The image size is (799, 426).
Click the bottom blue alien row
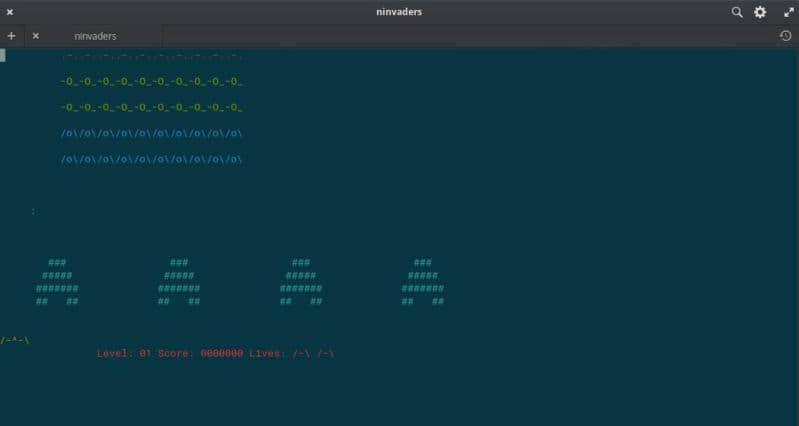(152, 159)
